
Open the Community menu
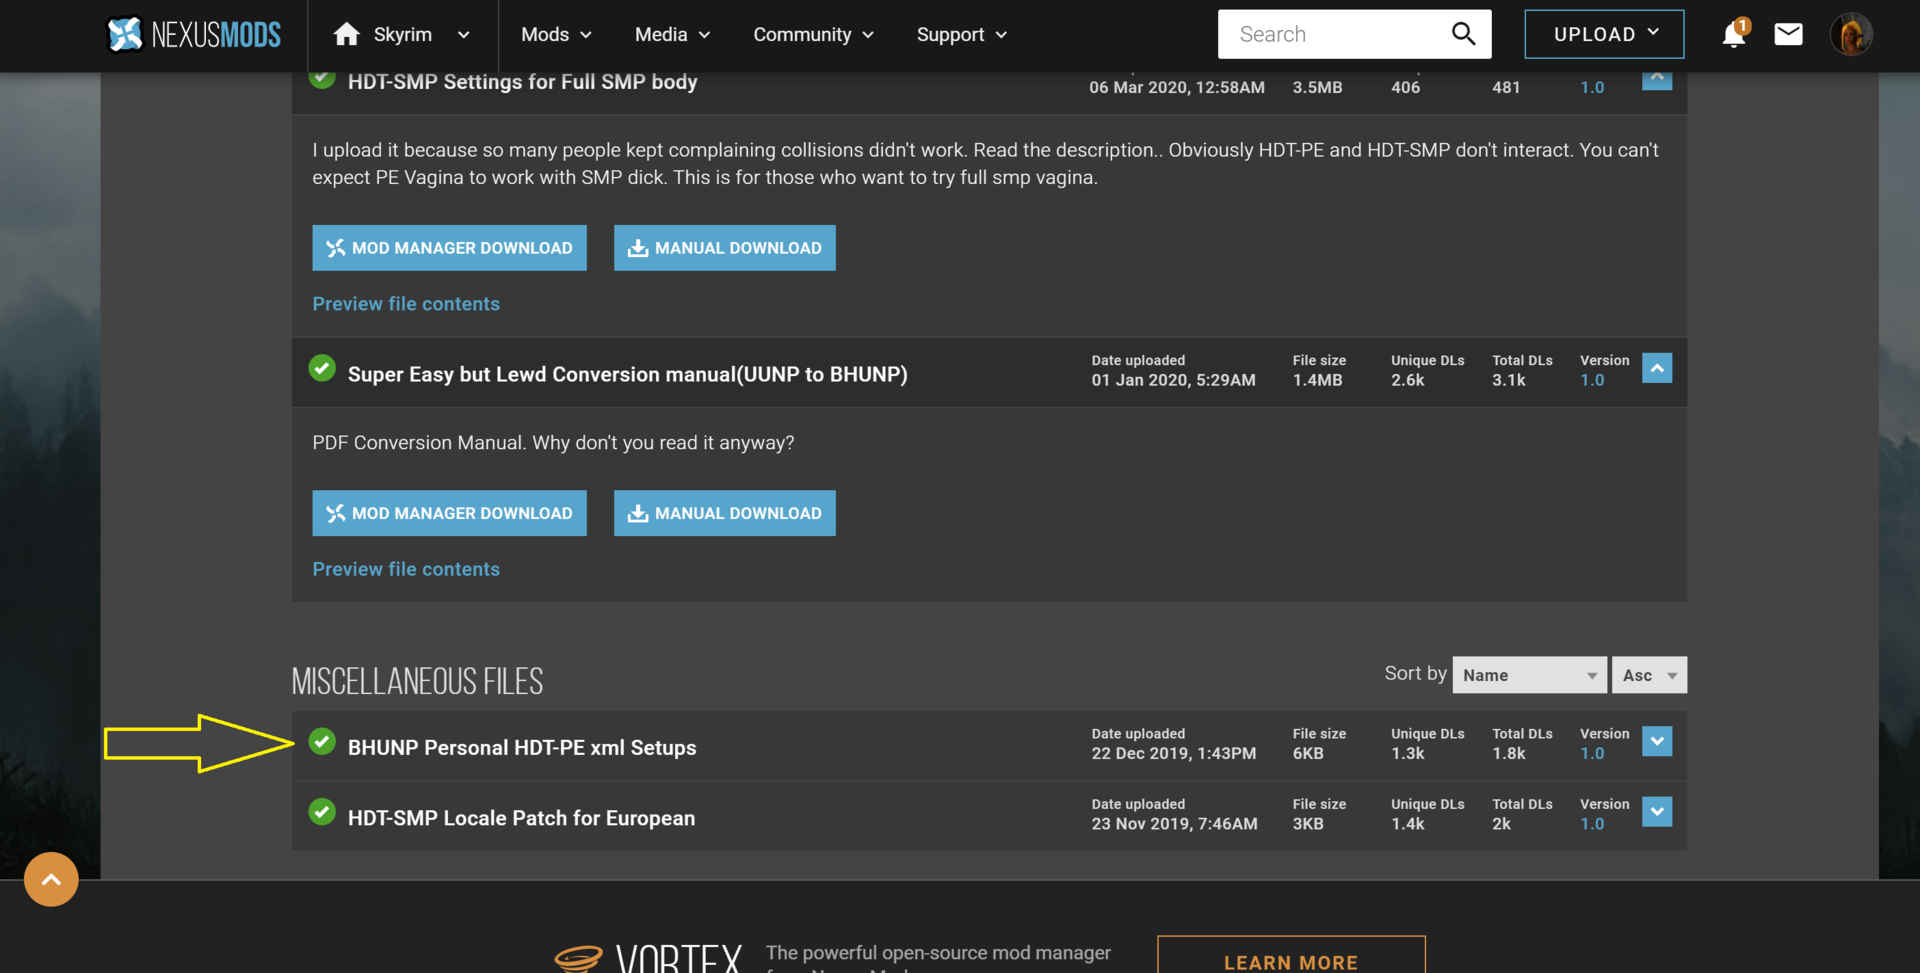[x=813, y=34]
